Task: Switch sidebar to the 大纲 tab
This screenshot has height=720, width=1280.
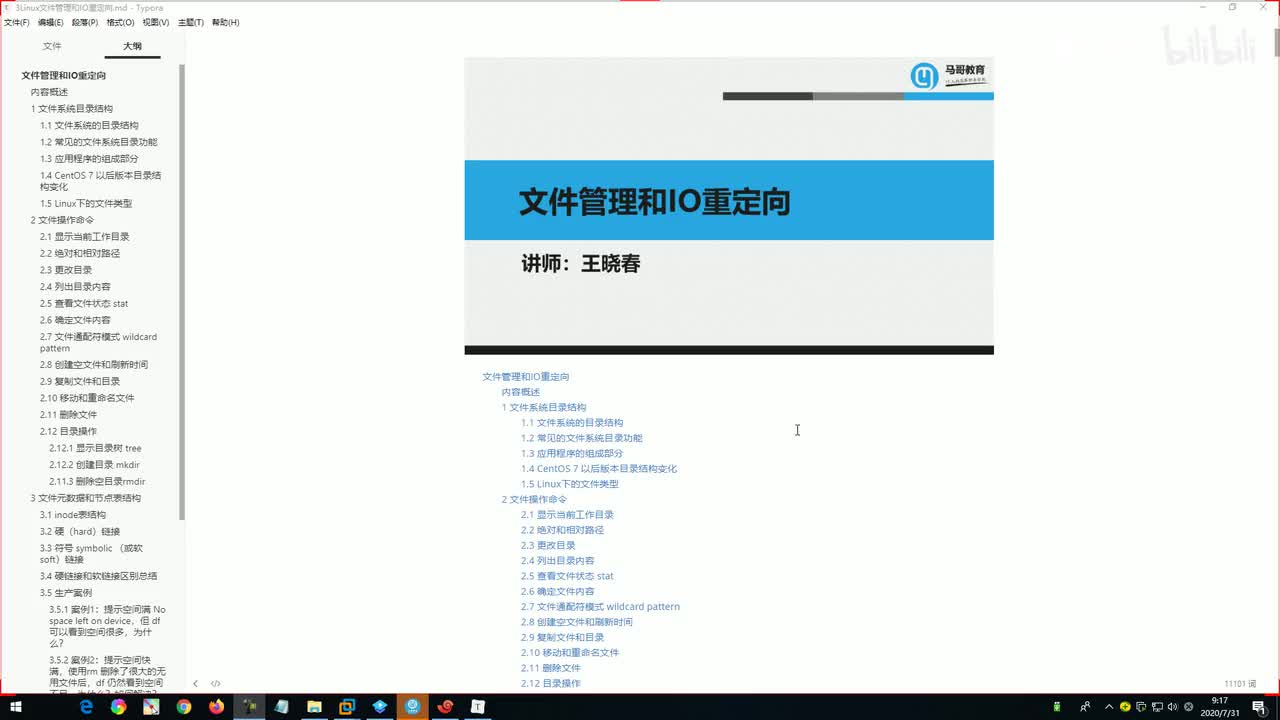Action: click(132, 46)
